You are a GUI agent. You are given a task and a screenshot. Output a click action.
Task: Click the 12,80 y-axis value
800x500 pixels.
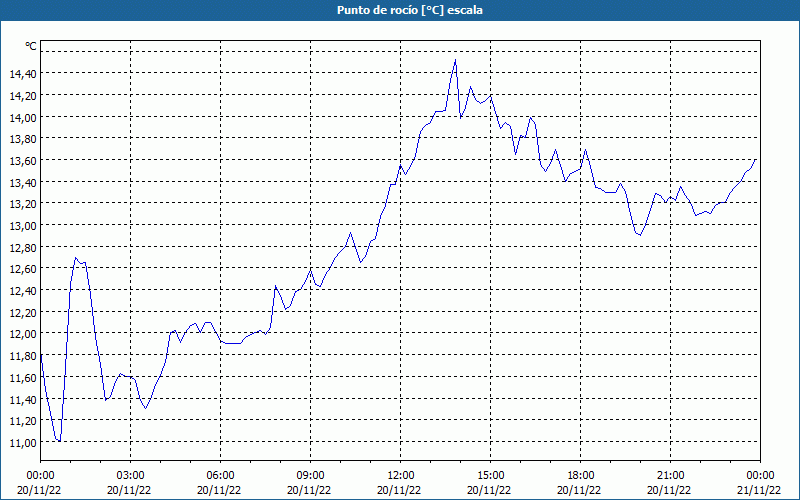(23, 247)
